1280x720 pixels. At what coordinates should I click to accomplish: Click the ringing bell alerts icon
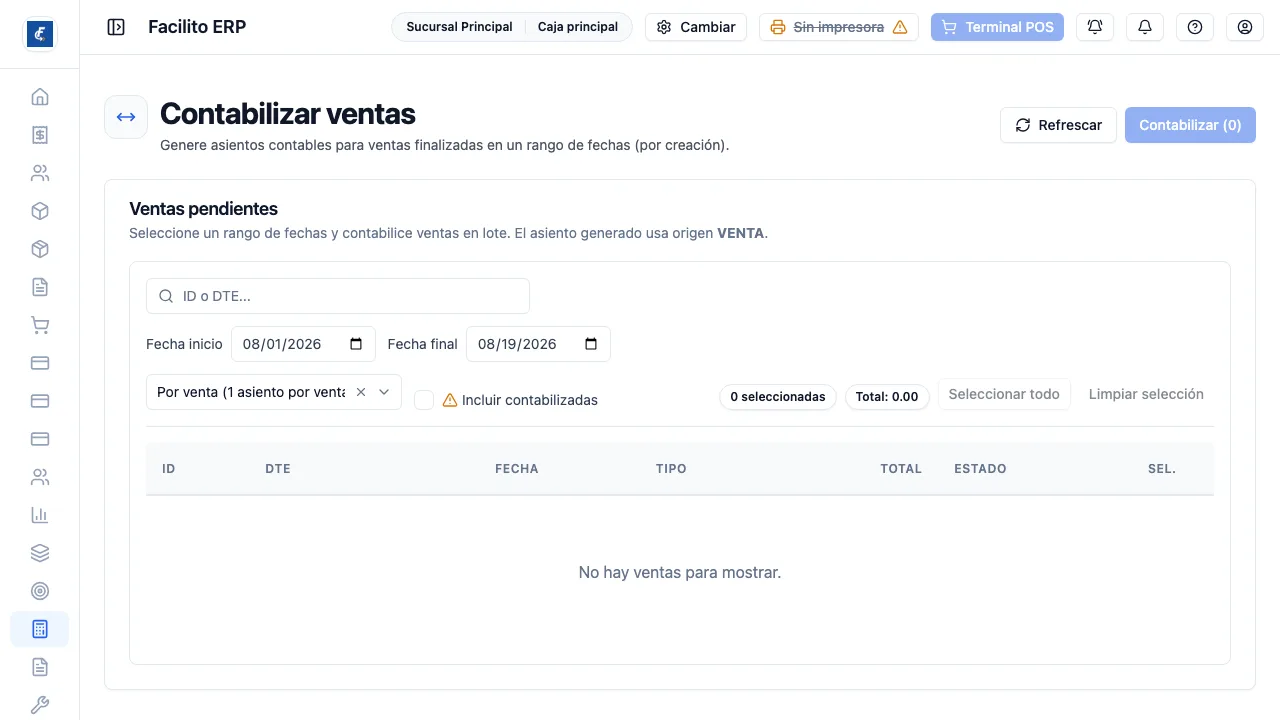coord(1095,27)
